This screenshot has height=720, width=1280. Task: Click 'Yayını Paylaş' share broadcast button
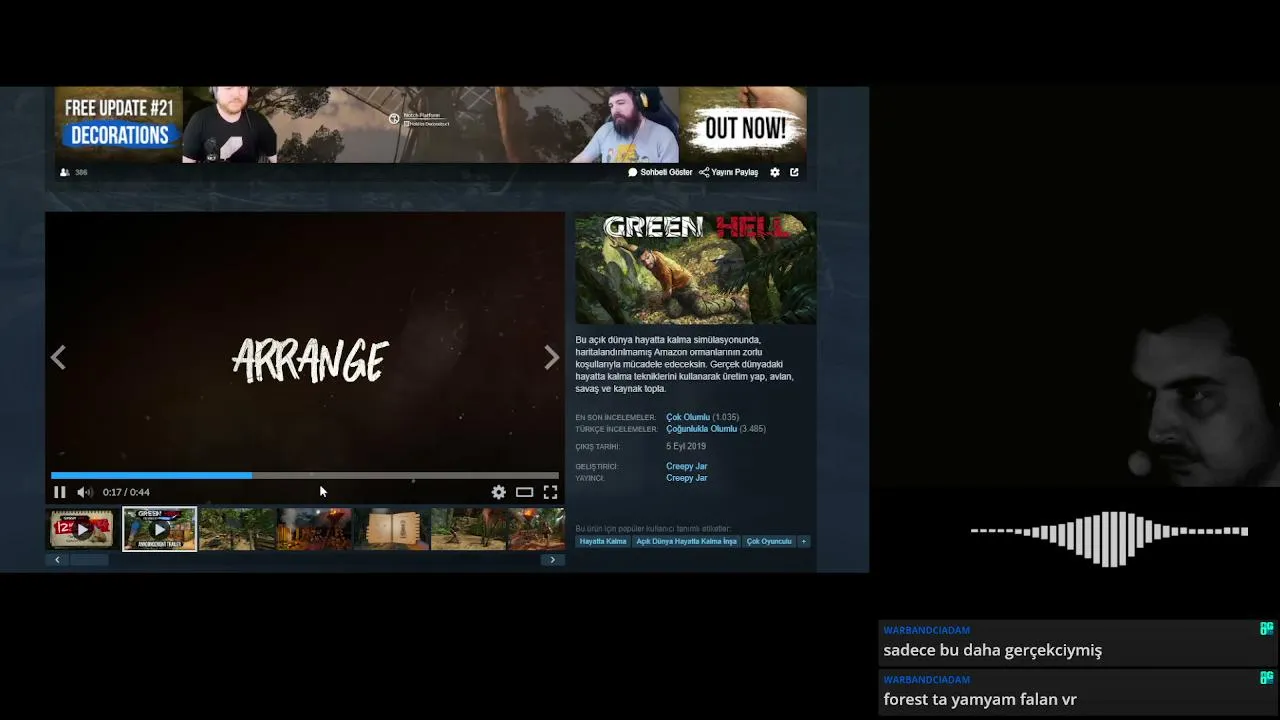coord(728,172)
